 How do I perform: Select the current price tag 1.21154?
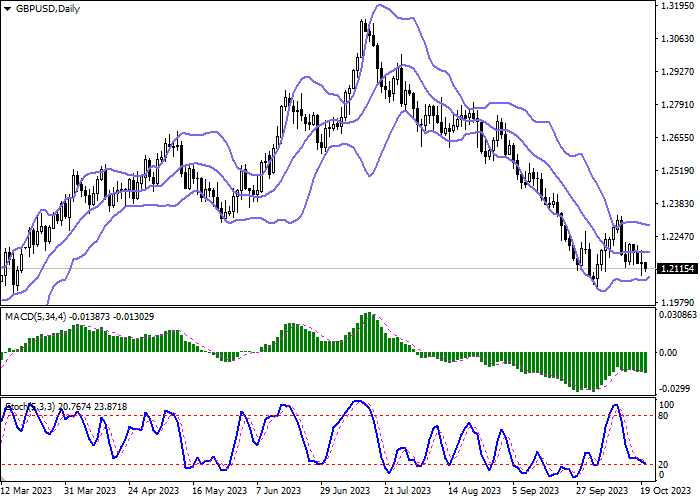(676, 269)
